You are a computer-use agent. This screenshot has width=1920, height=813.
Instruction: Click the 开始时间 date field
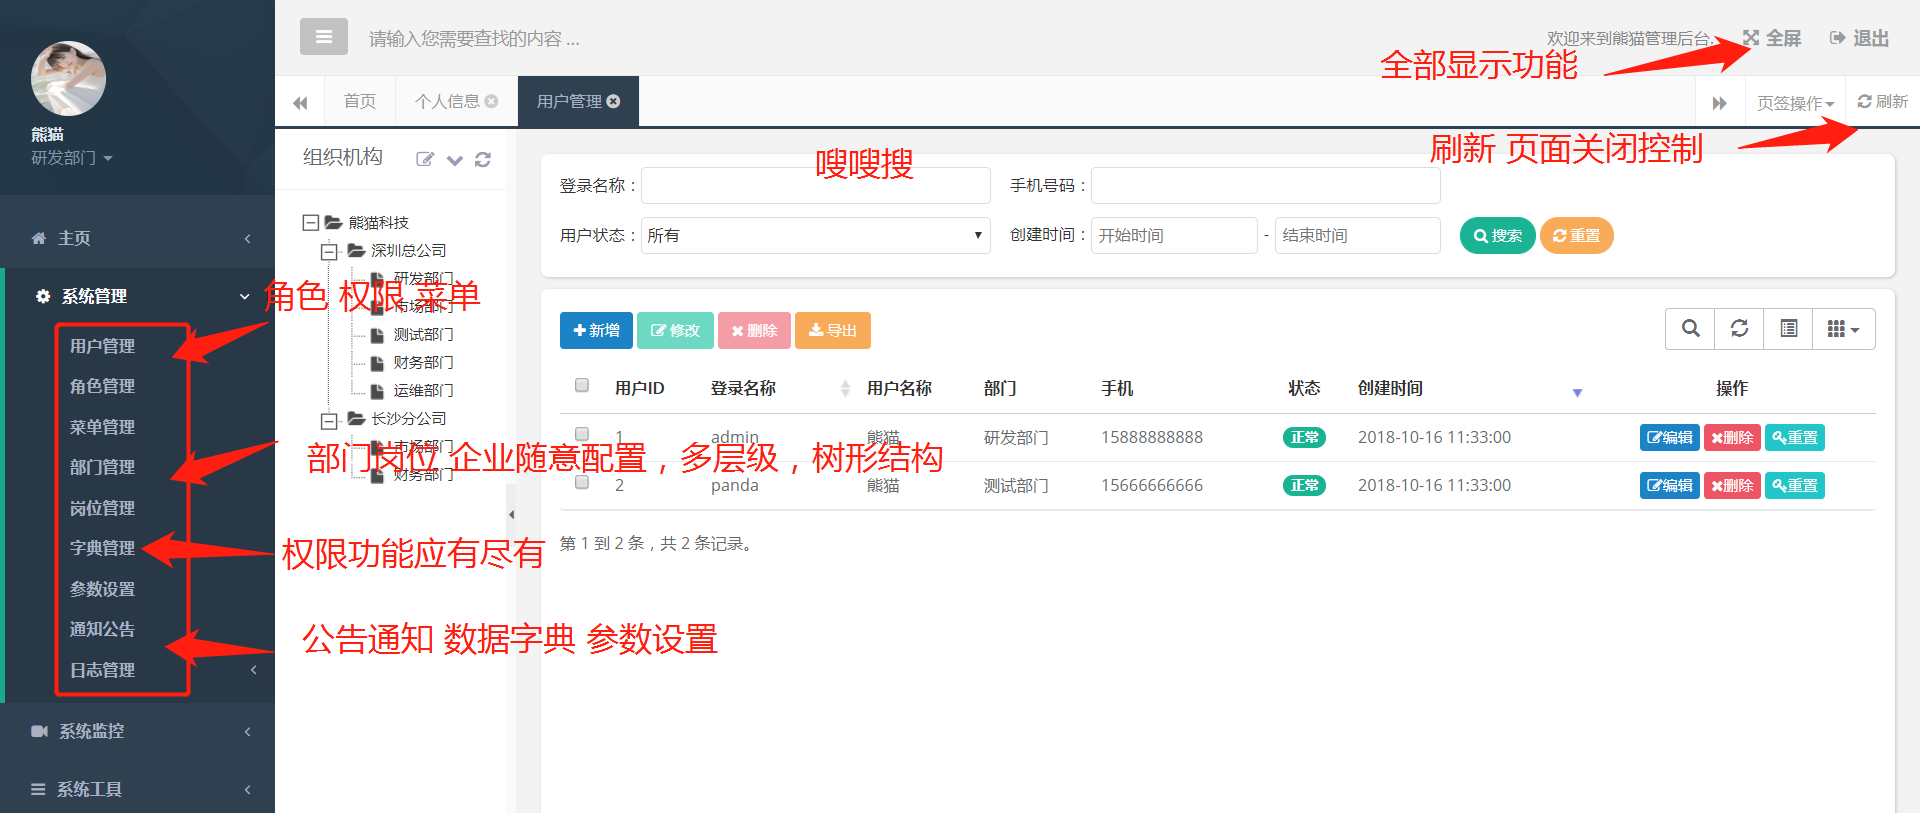pos(1174,235)
